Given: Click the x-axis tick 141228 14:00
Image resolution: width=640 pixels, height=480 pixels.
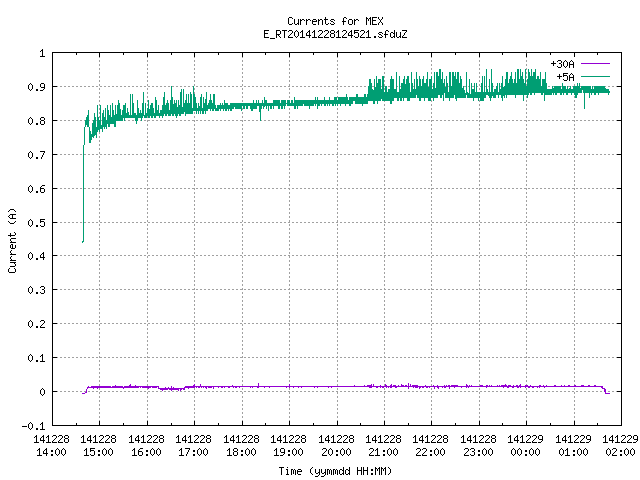Looking at the screenshot, I should tap(51, 445).
